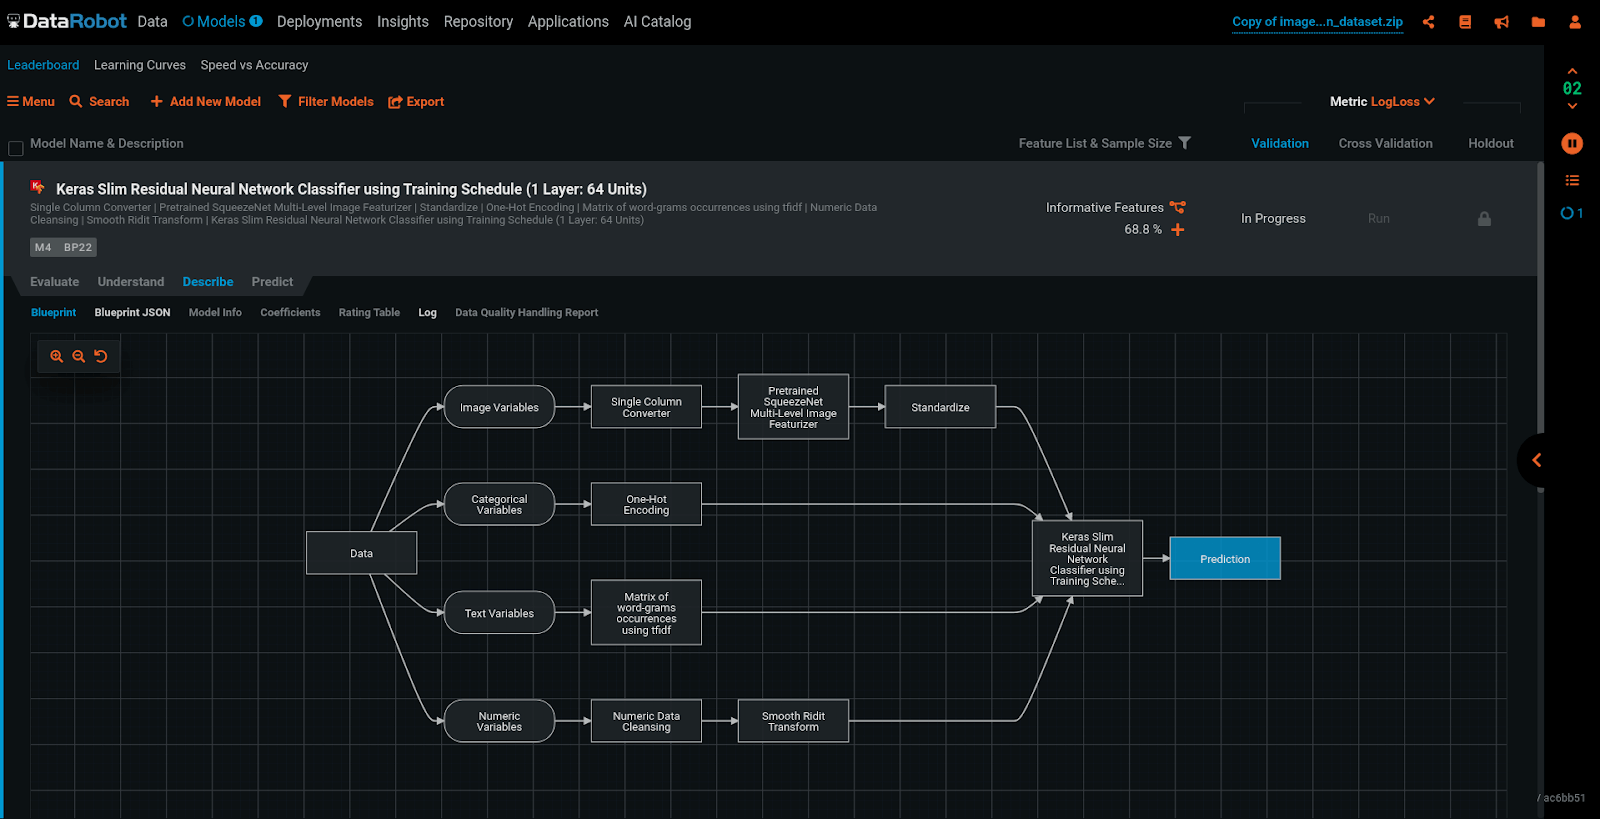Open the Understand tab
This screenshot has width=1600, height=819.
tap(131, 282)
